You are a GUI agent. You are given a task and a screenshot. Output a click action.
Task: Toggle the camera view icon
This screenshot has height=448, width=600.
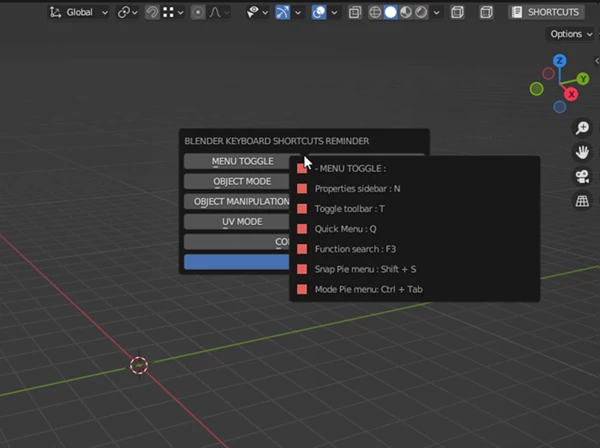[x=582, y=177]
